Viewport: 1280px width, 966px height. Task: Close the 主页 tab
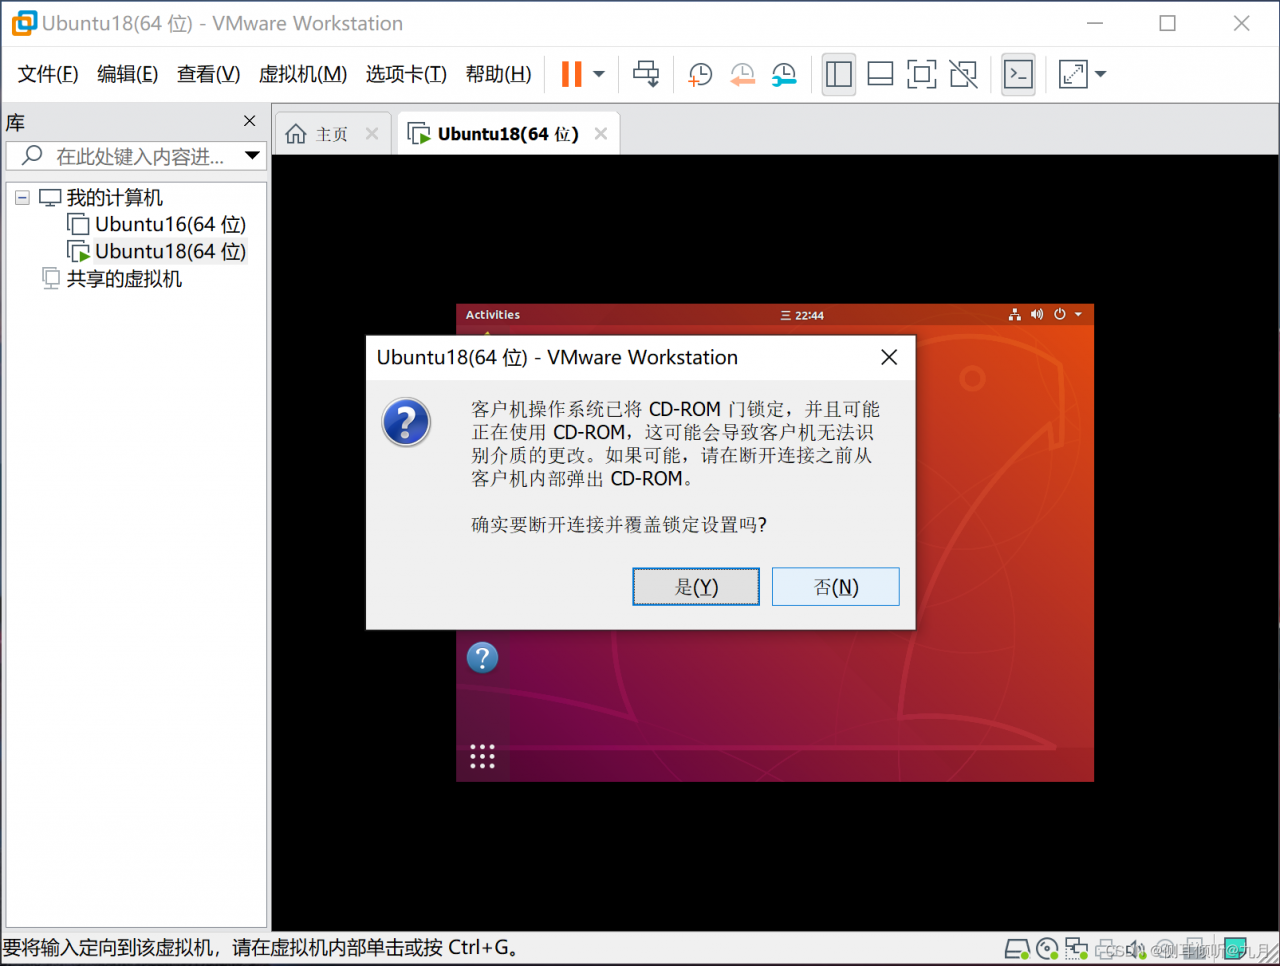pyautogui.click(x=372, y=134)
